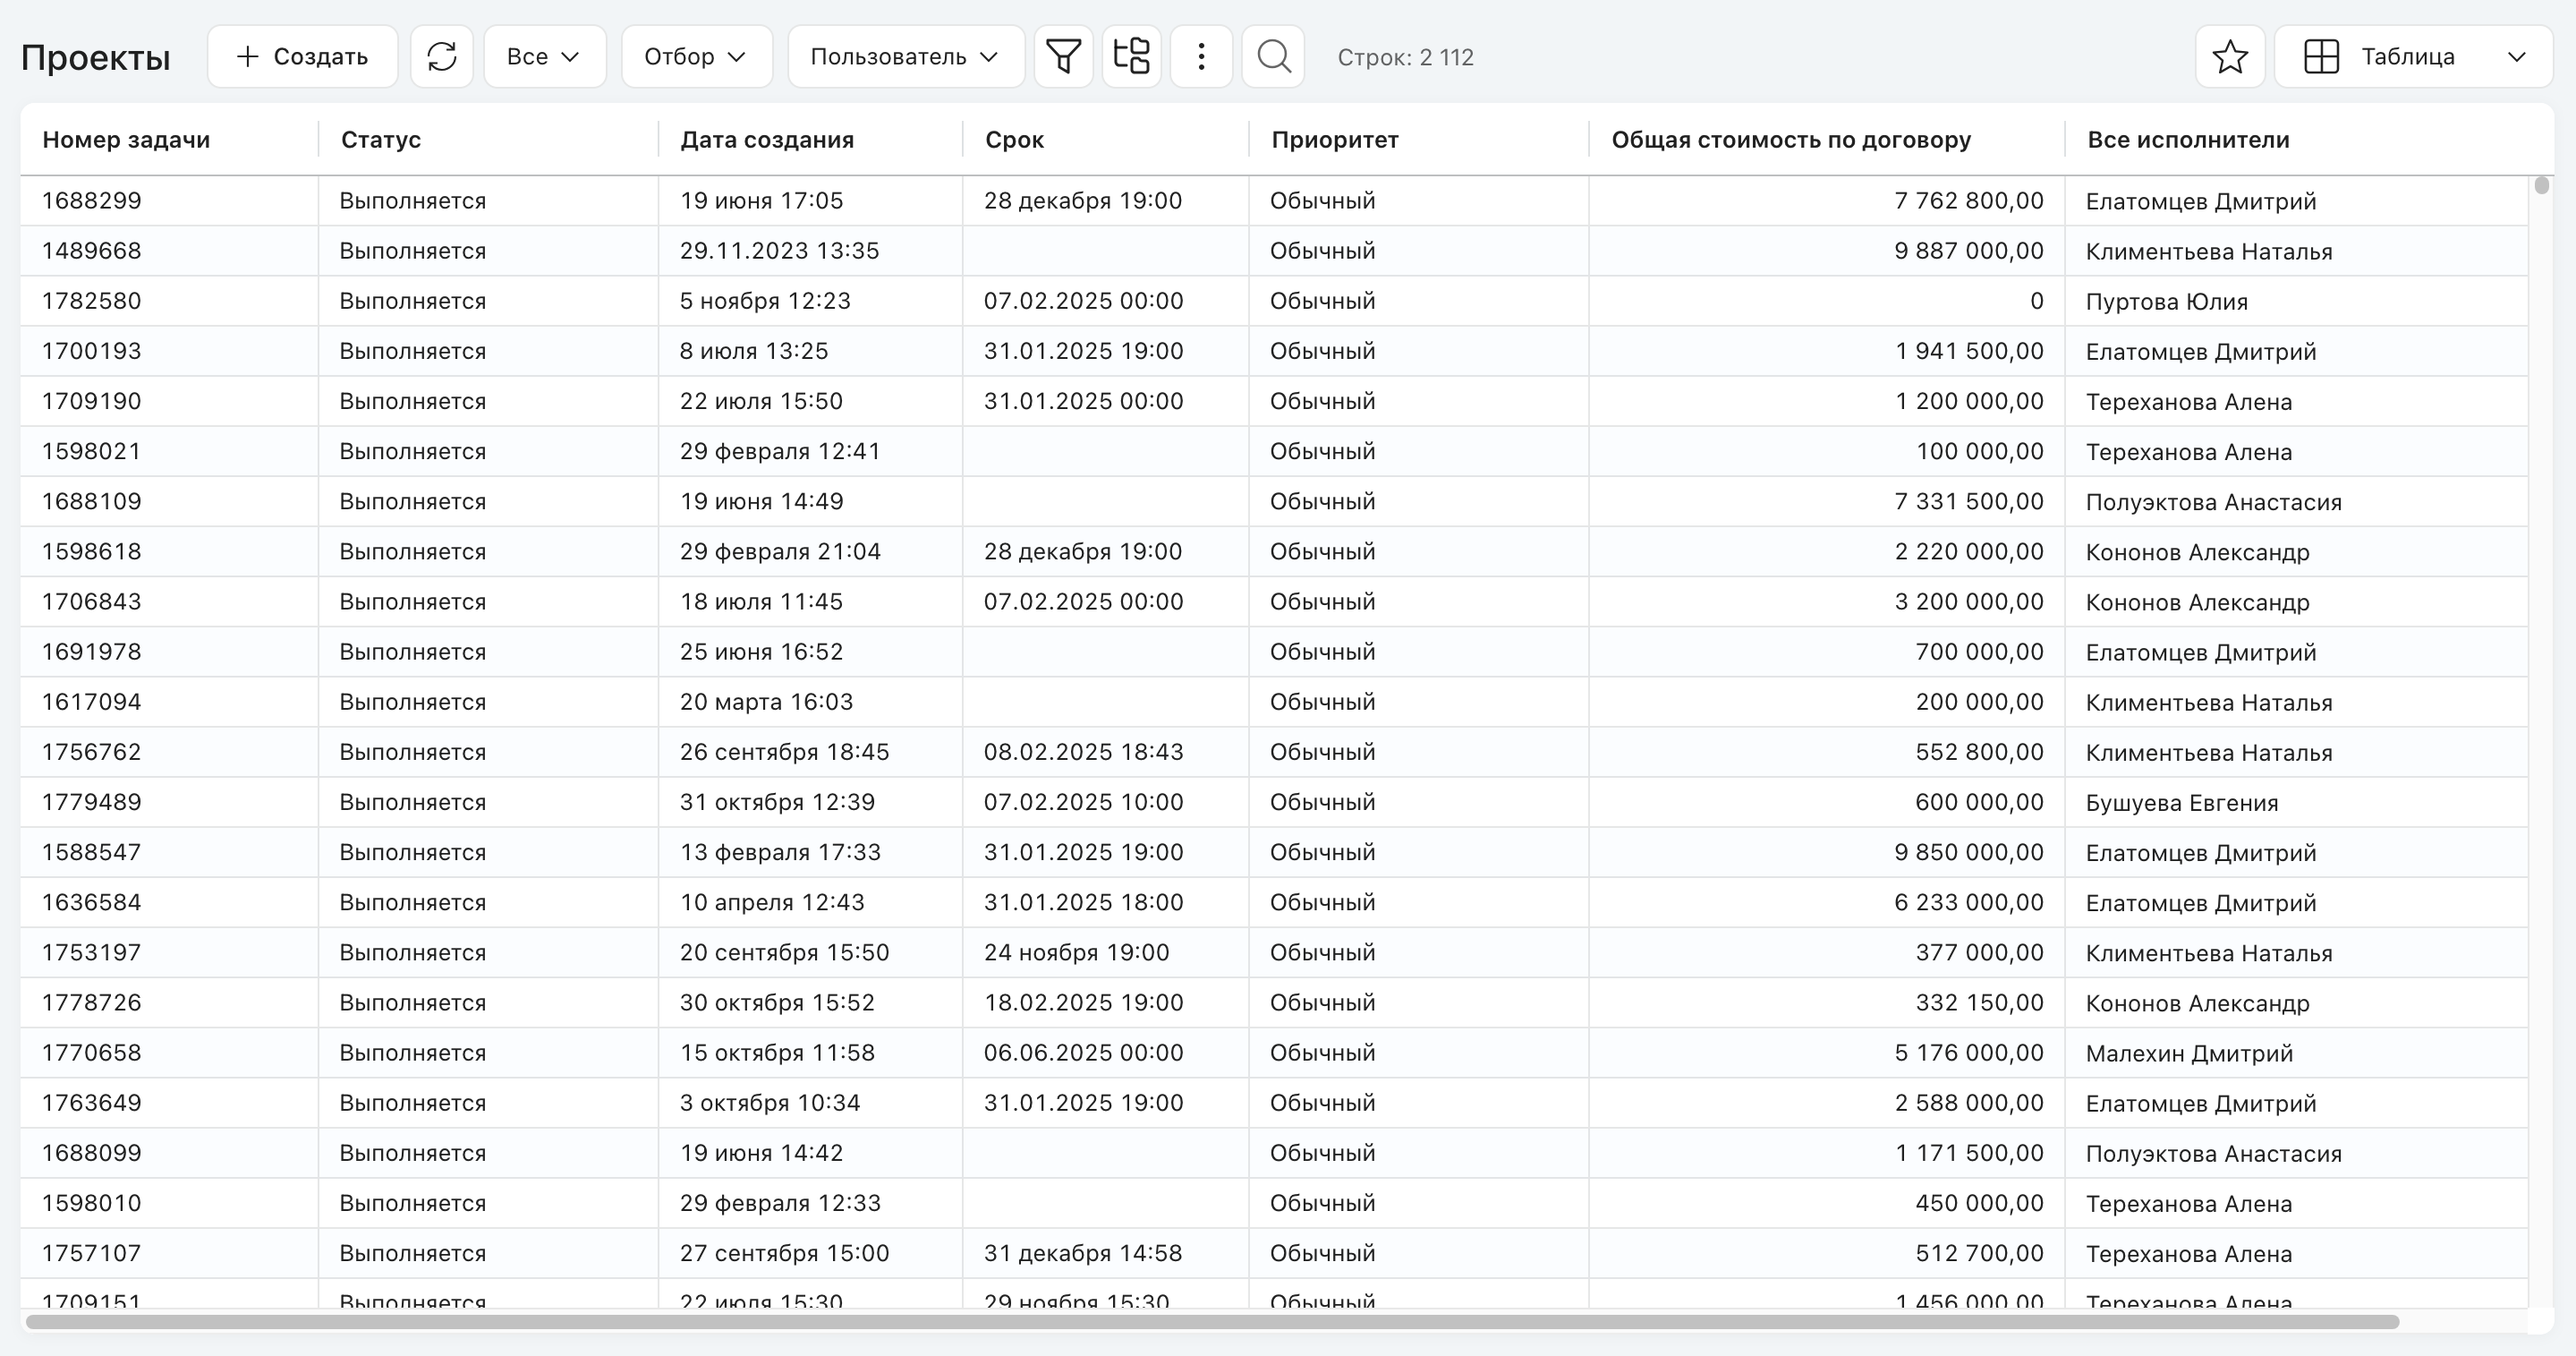Click task number 1763649
The width and height of the screenshot is (2576, 1356).
pos(92,1103)
